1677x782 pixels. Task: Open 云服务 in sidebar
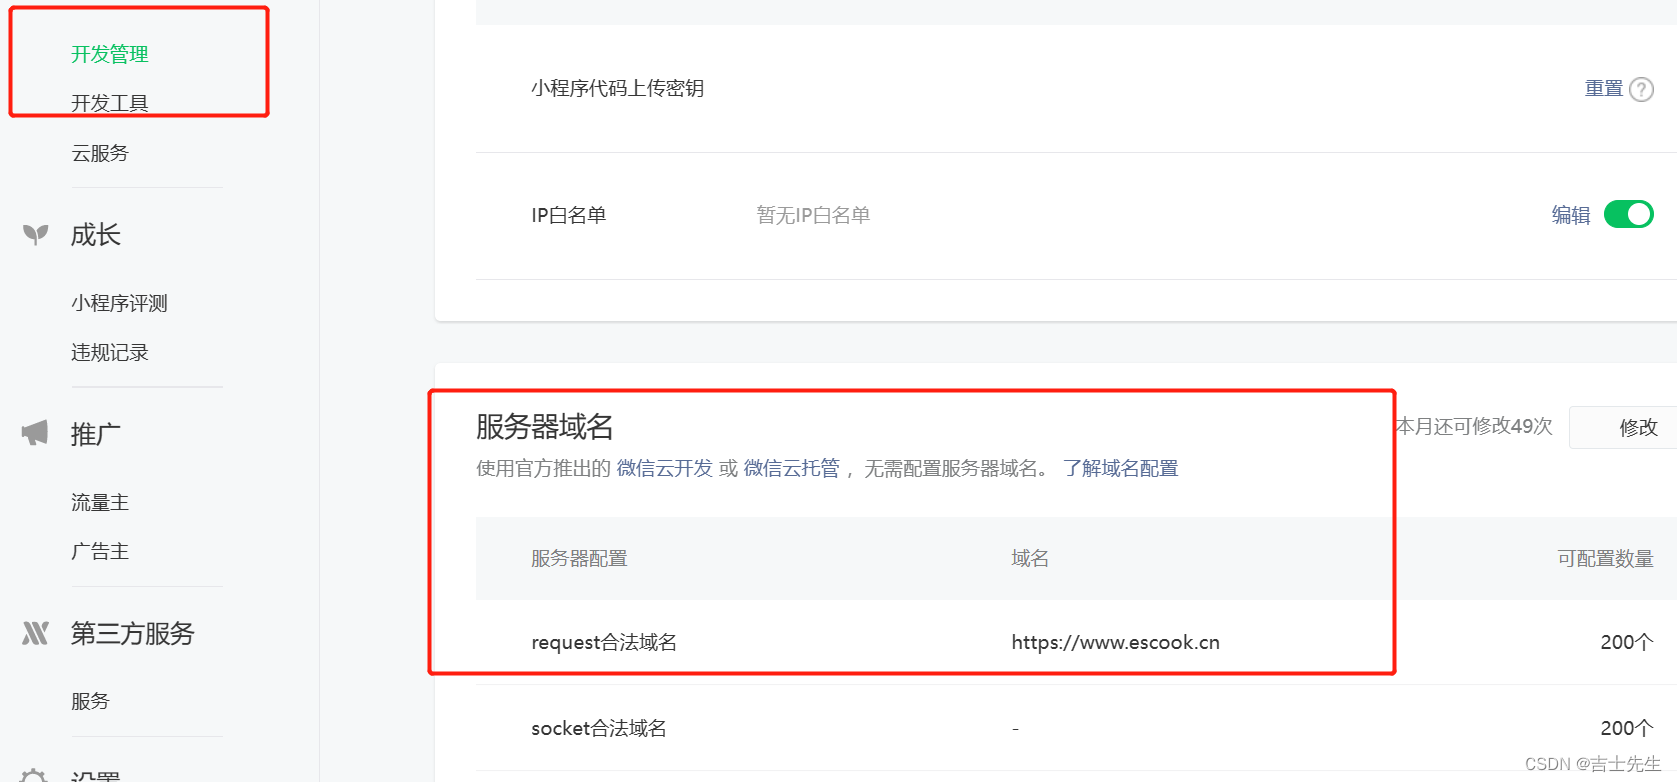[100, 153]
